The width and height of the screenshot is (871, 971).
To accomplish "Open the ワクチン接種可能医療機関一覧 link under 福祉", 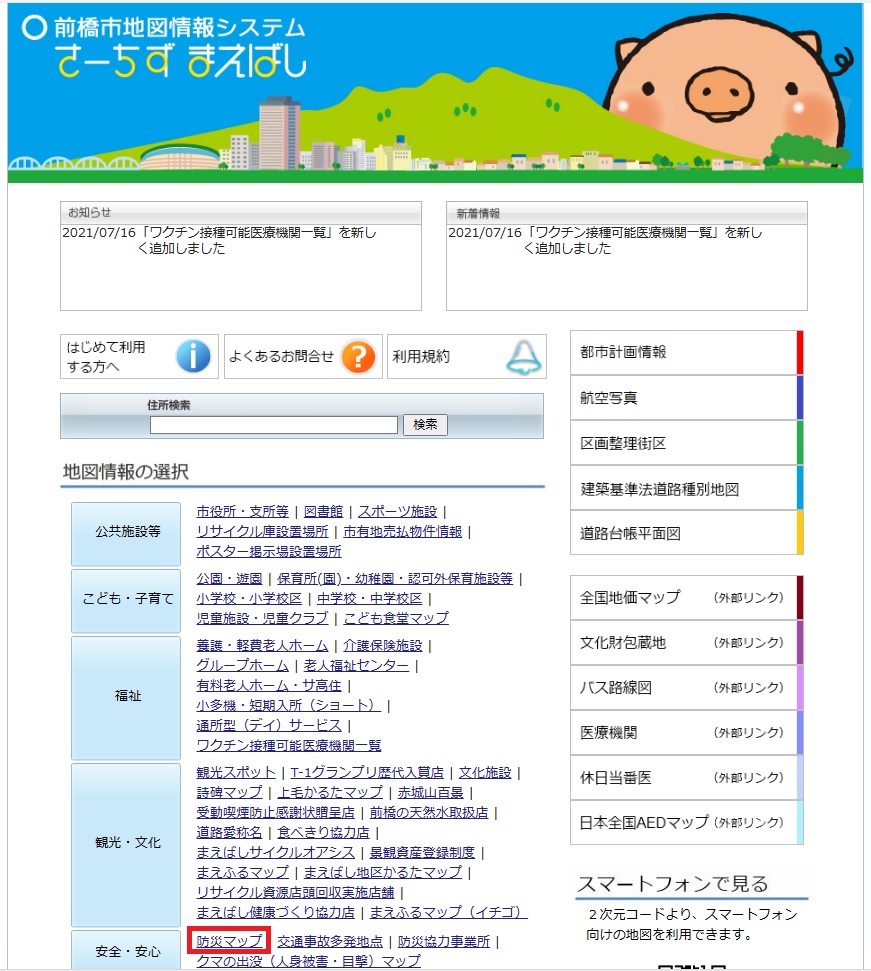I will coord(288,745).
